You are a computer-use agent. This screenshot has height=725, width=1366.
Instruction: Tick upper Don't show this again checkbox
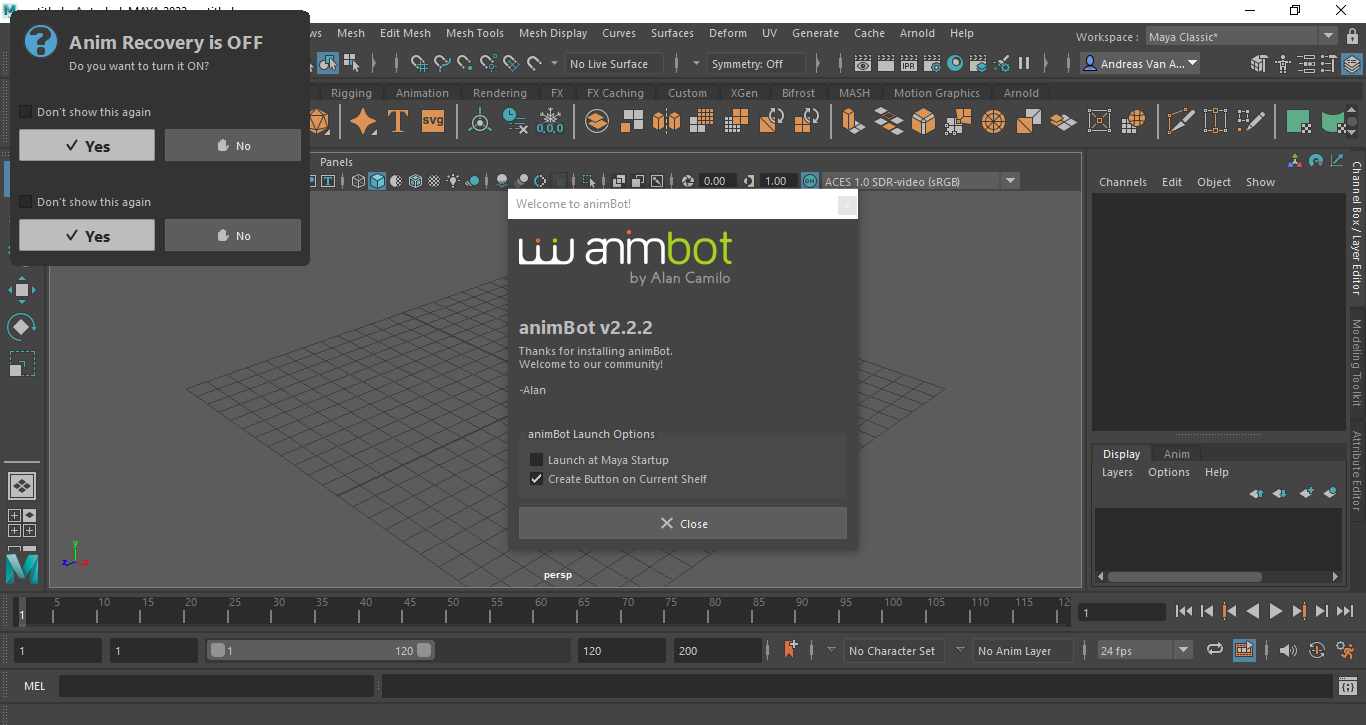26,112
